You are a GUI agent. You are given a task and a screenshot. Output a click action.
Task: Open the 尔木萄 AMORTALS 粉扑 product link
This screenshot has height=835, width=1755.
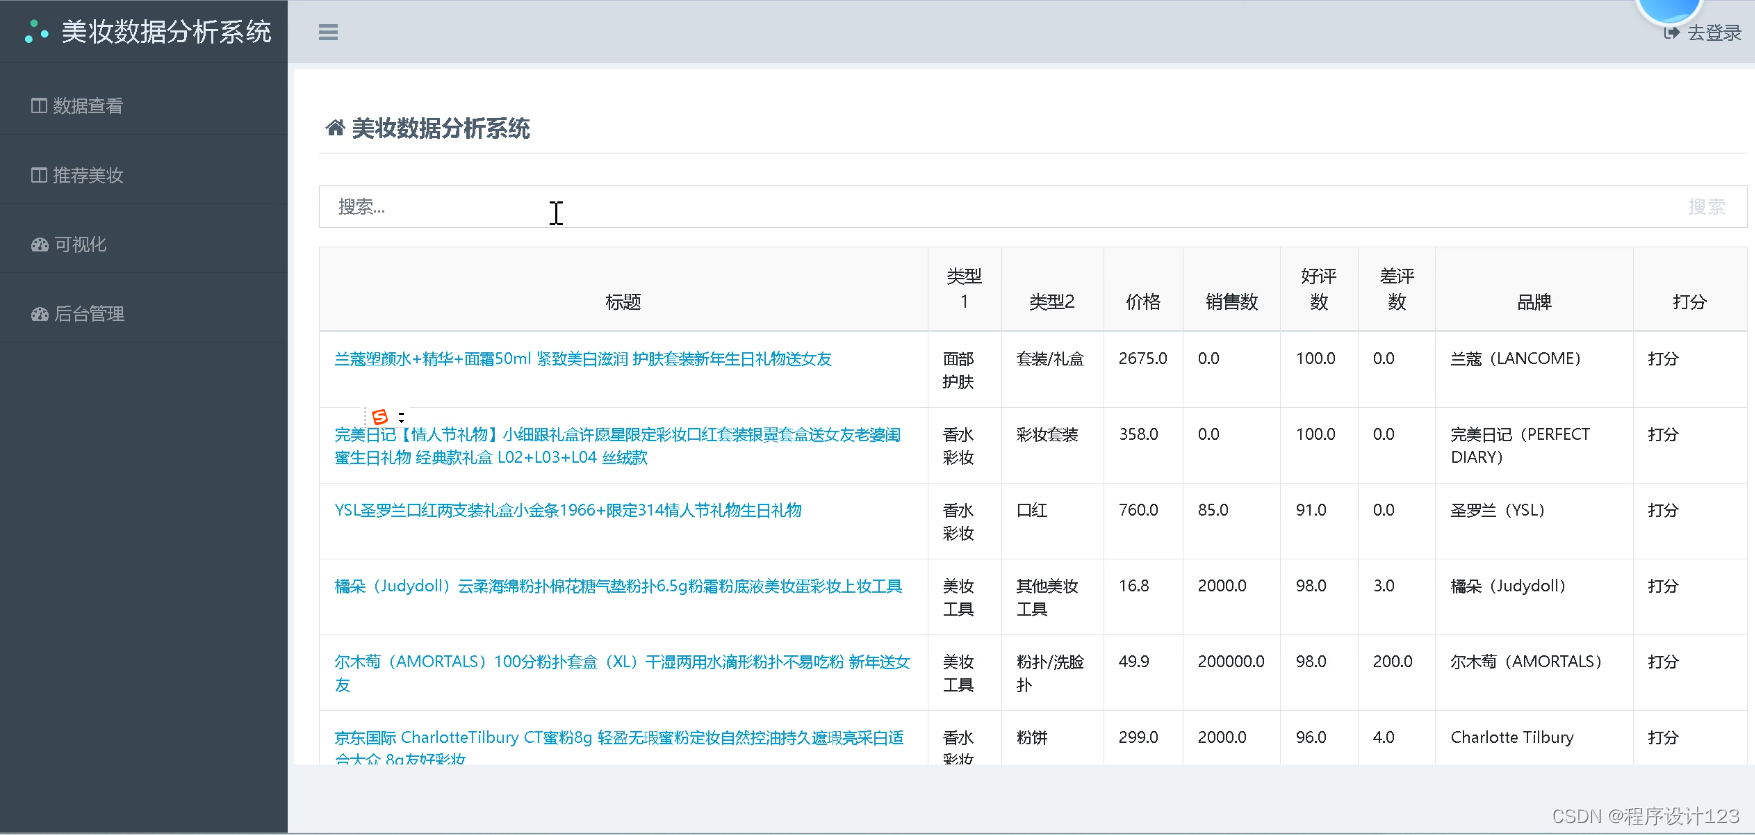coord(622,673)
